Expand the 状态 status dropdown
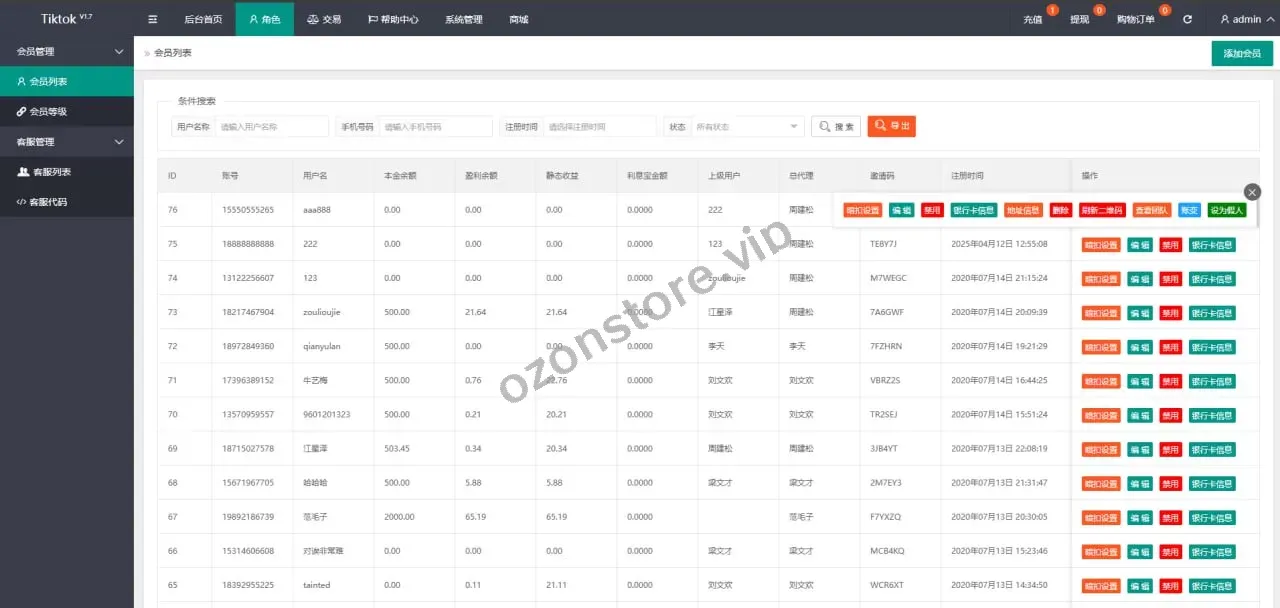This screenshot has width=1280, height=608. click(x=748, y=127)
